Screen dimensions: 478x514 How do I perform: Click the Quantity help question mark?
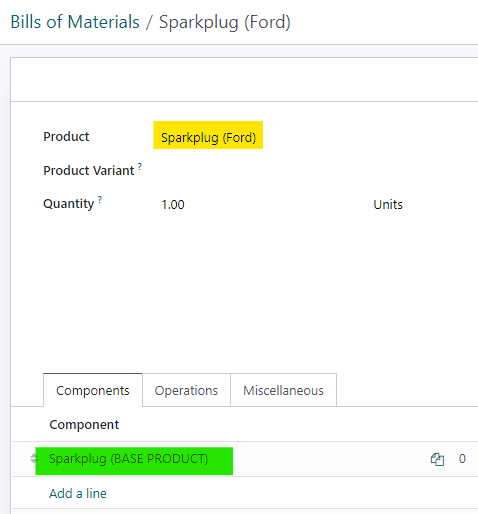pos(100,199)
